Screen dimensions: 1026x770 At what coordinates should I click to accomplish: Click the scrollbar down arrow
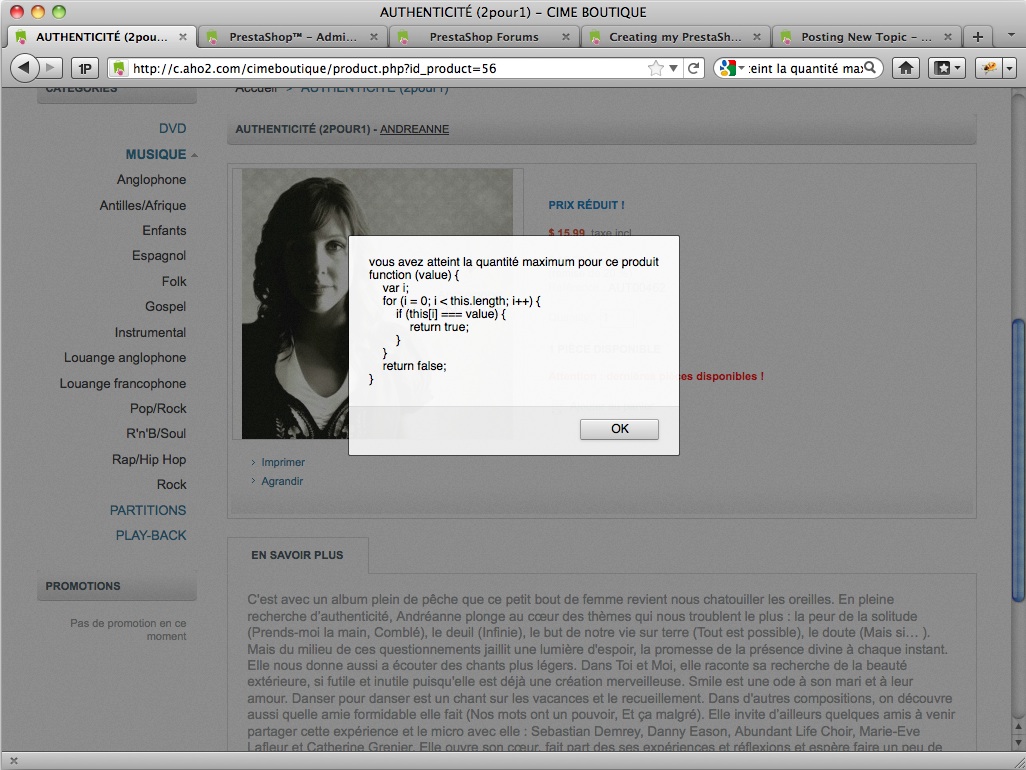click(x=1017, y=743)
